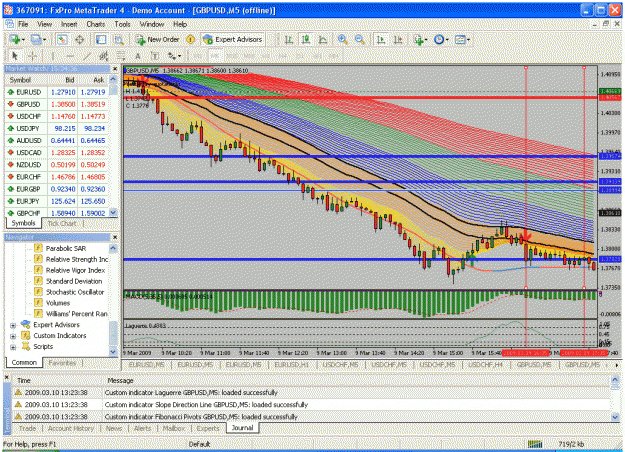The image size is (625, 452).
Task: Open the Journal terminal tab
Action: click(x=242, y=428)
